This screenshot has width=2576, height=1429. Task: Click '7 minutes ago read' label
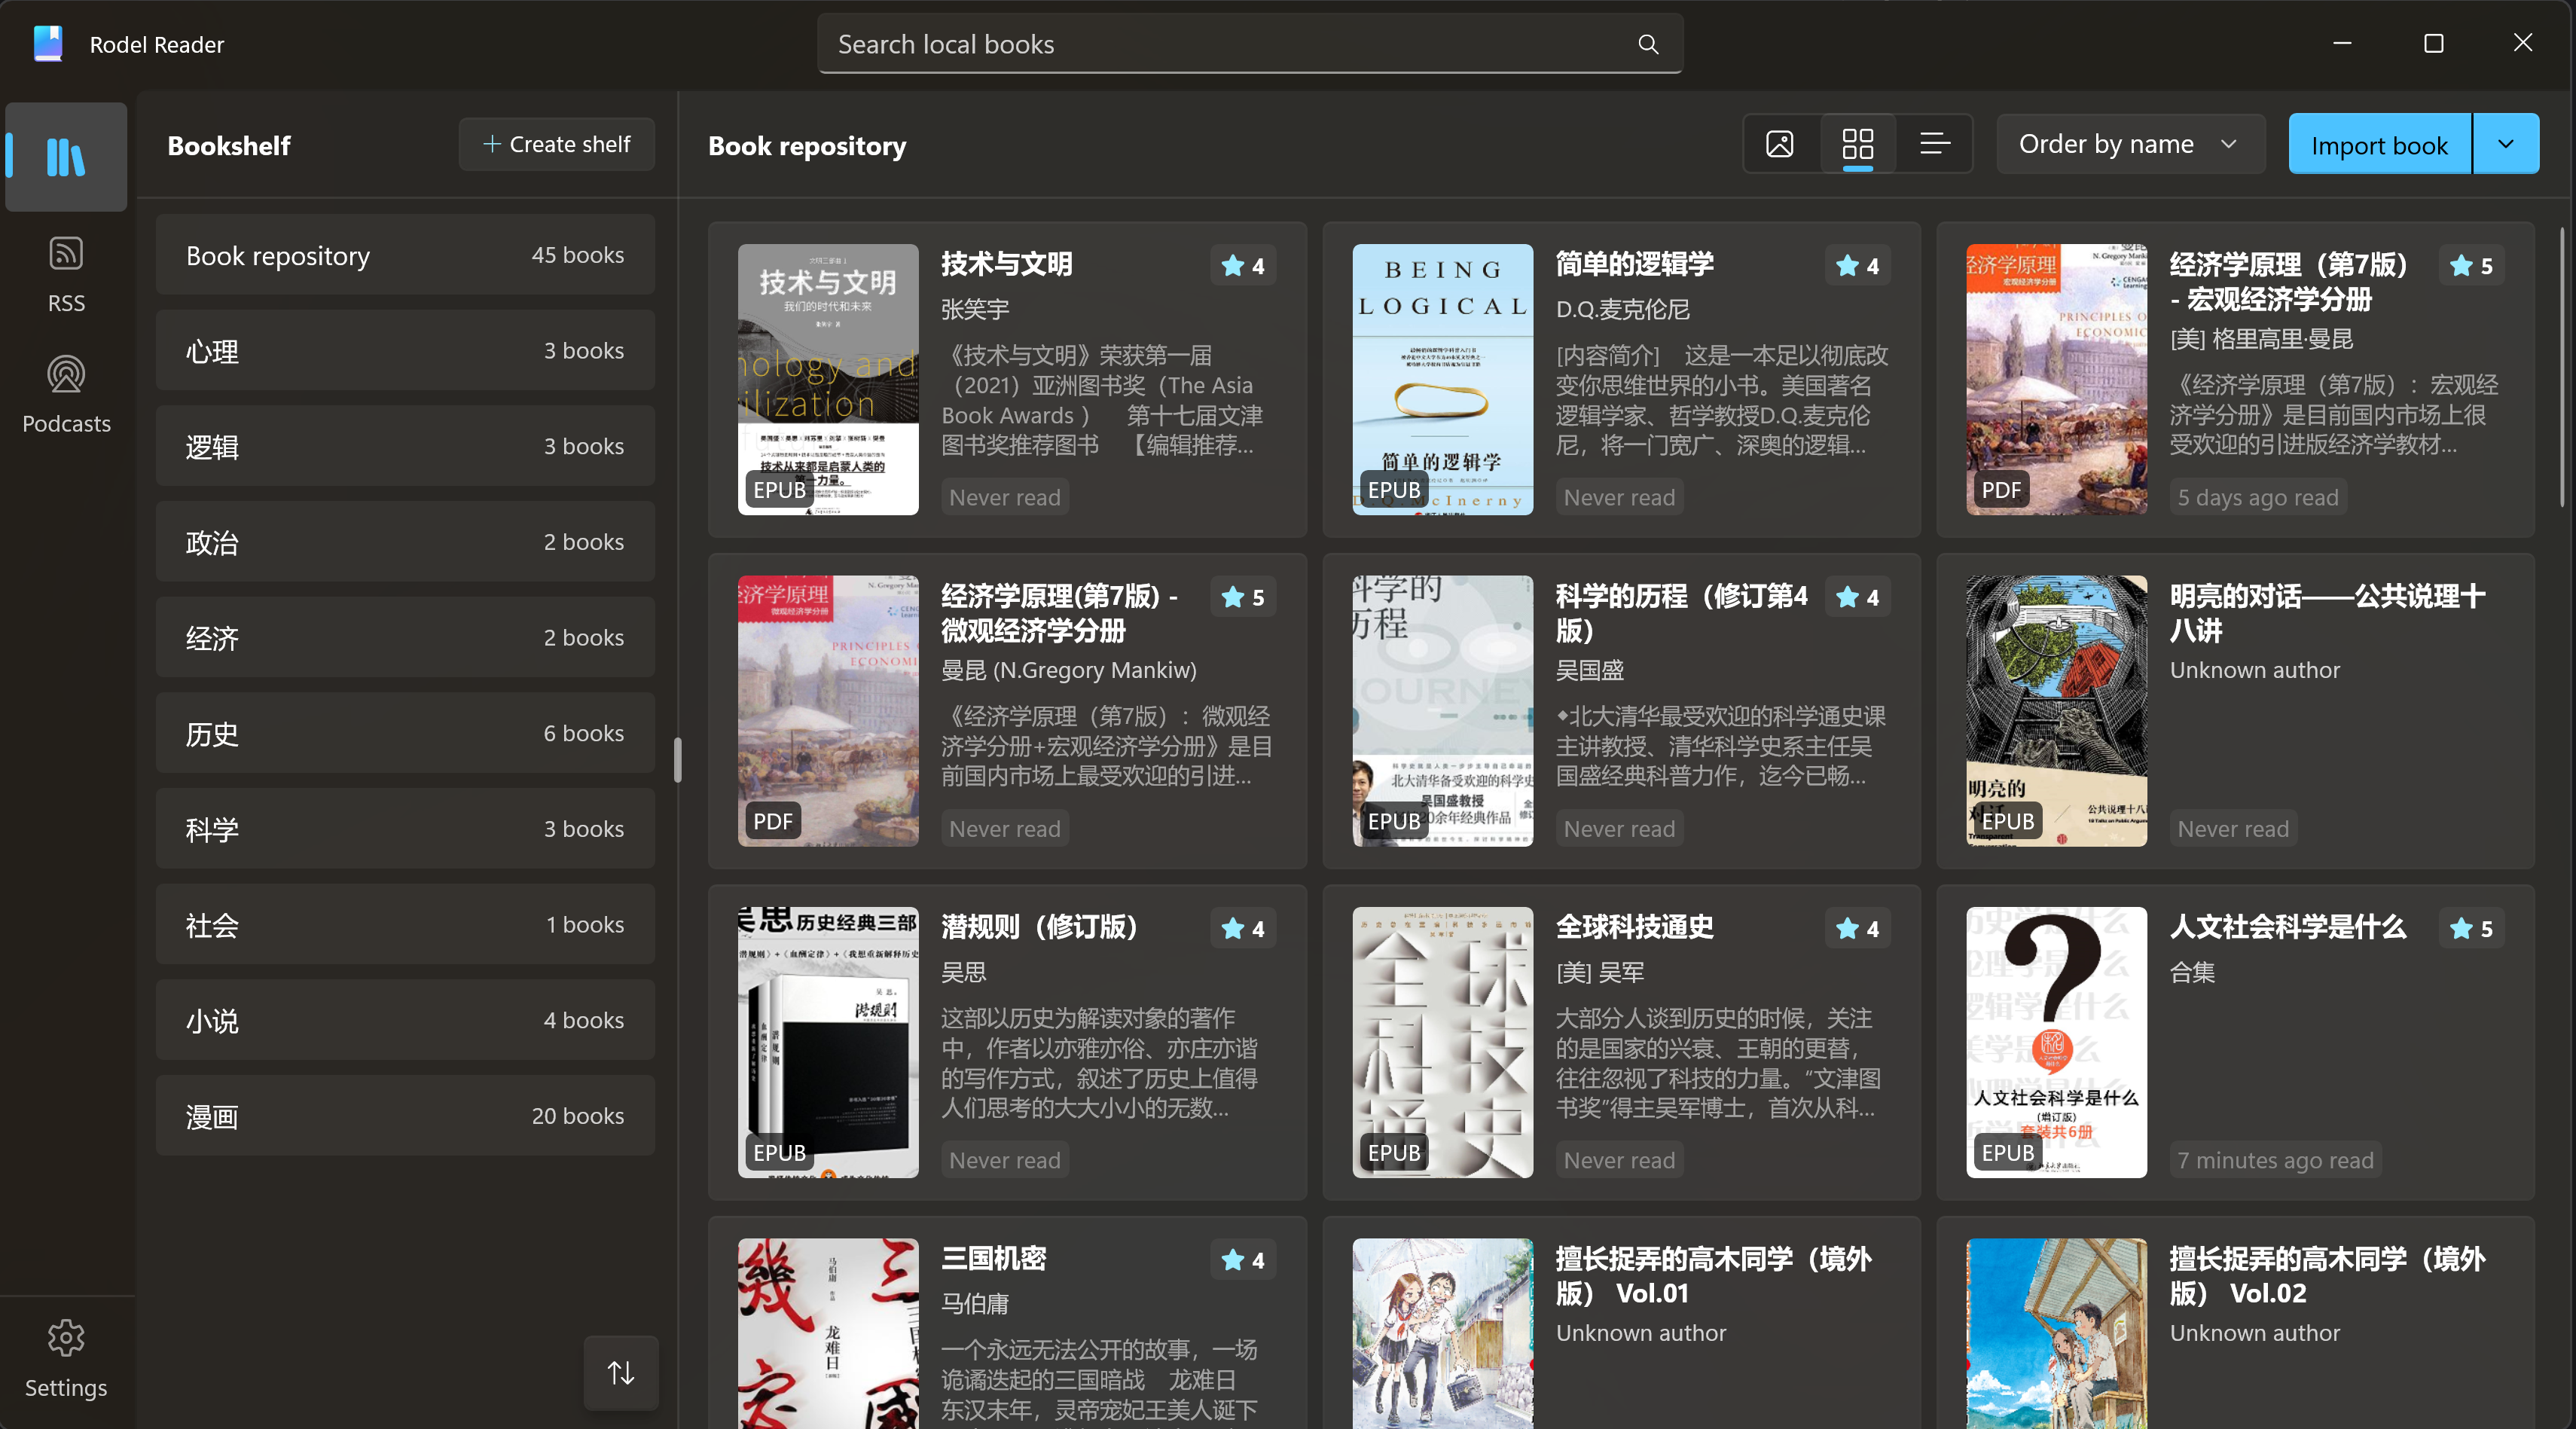(2275, 1160)
